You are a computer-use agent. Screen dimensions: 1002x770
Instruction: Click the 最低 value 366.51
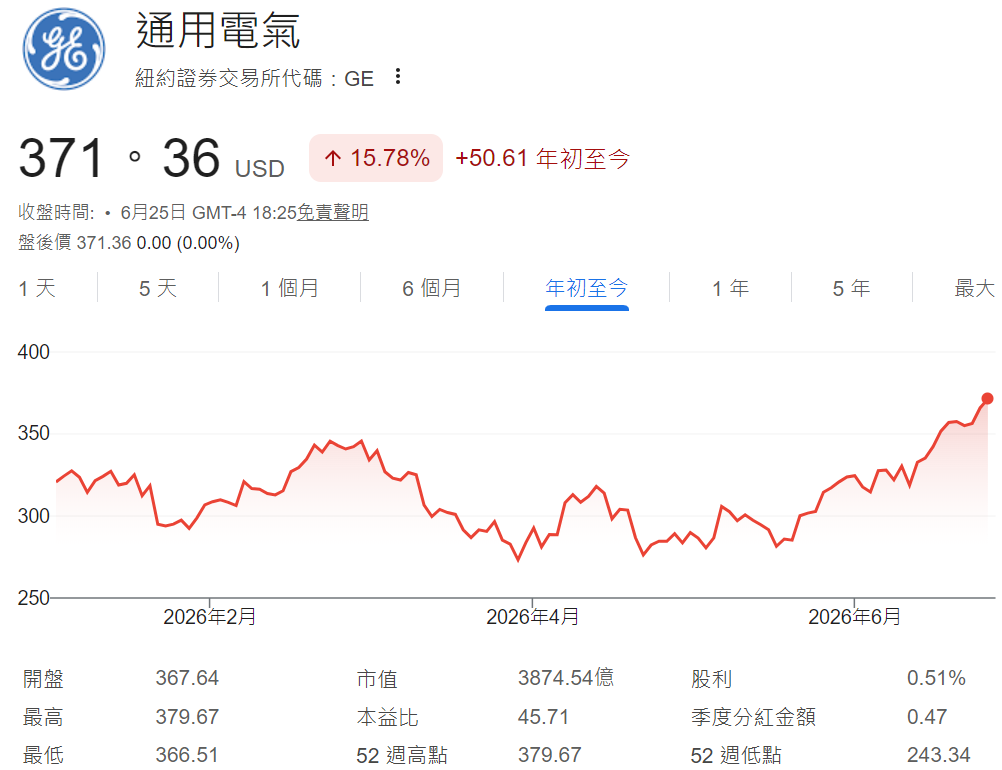click(187, 755)
